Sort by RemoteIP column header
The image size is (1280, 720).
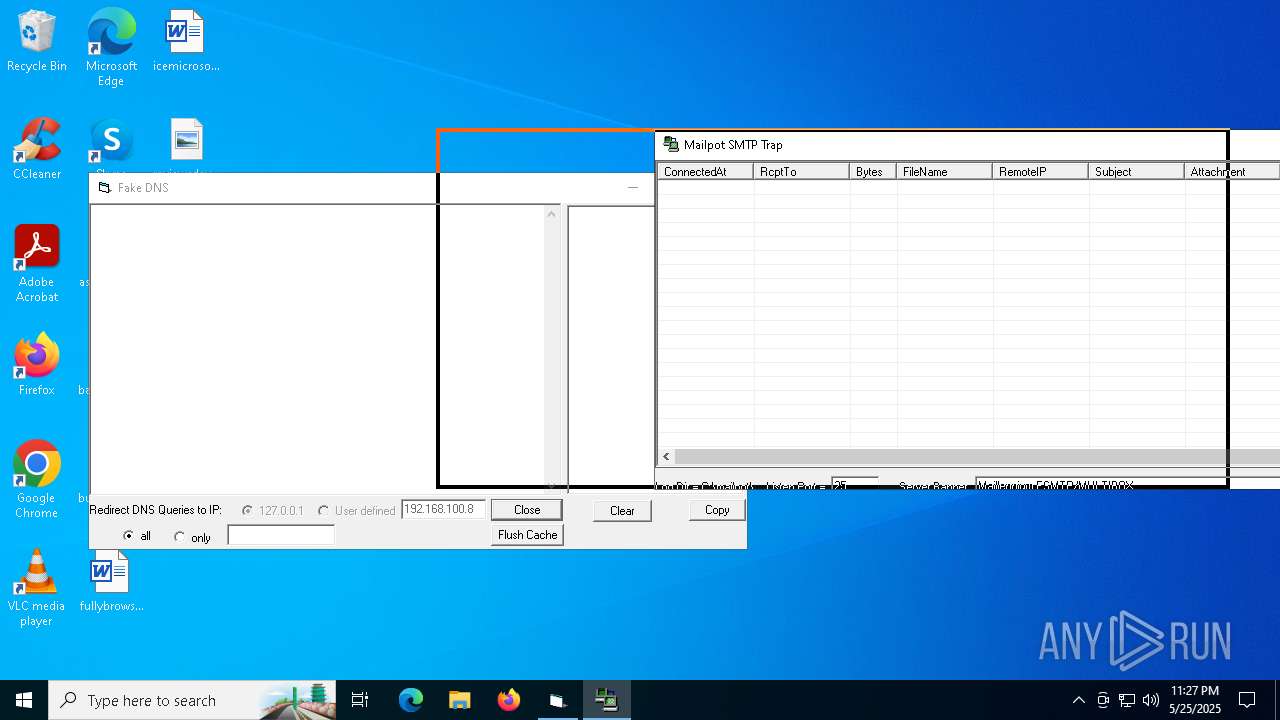point(1040,172)
